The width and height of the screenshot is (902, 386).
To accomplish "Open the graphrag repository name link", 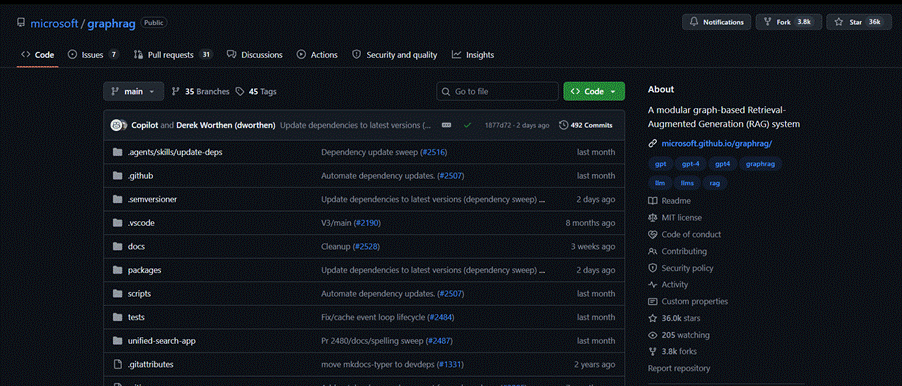I will coord(112,24).
